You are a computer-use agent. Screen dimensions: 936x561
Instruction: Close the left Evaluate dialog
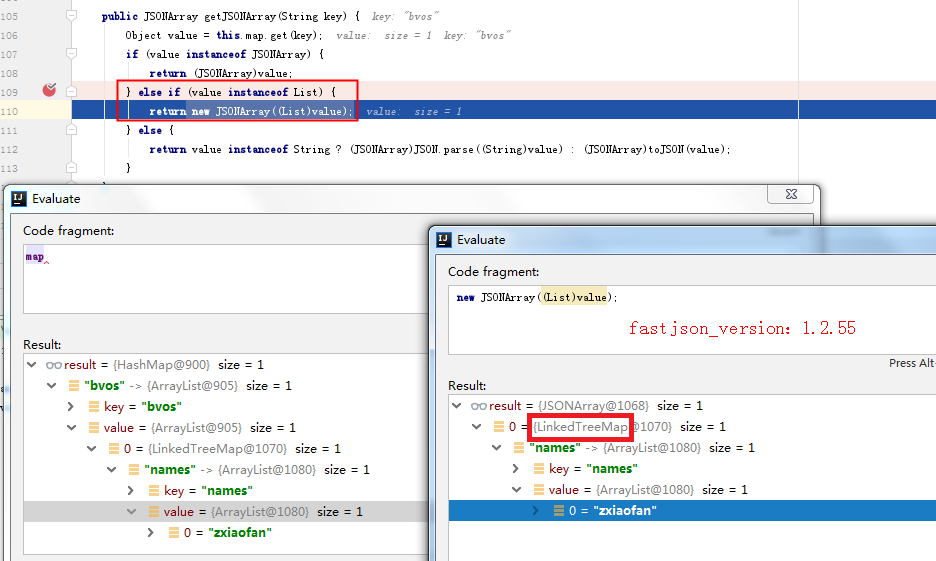coord(792,195)
